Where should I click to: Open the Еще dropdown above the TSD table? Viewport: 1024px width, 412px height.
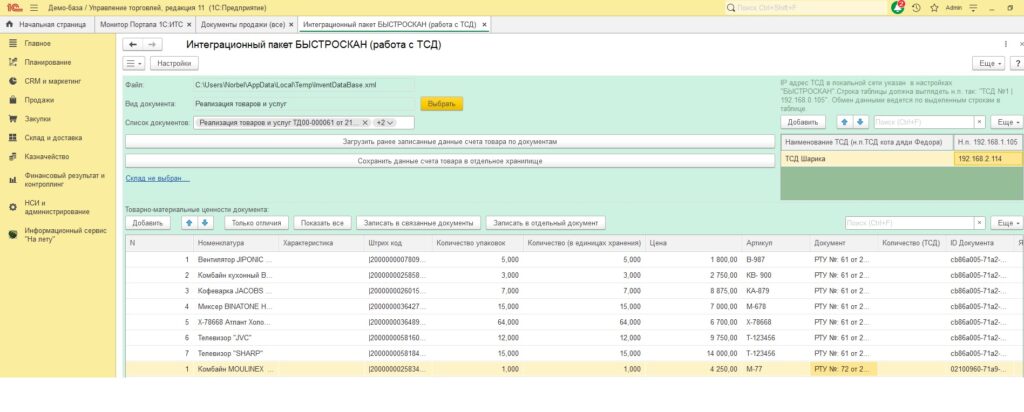(x=1004, y=122)
